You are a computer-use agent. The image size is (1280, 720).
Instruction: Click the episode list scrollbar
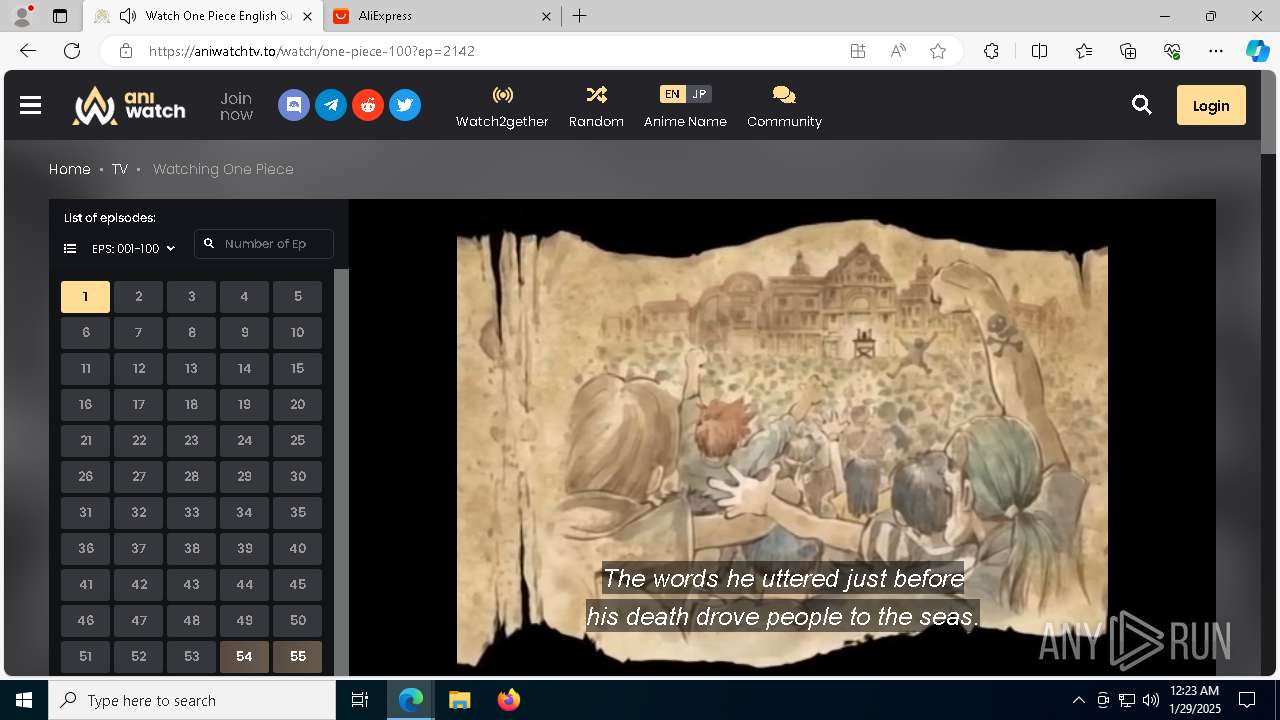341,472
